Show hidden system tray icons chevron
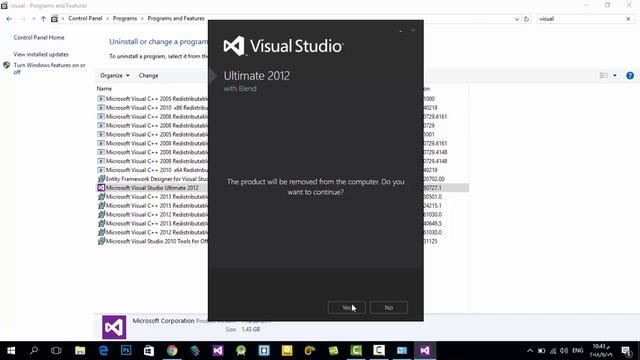640x360 pixels. point(530,351)
